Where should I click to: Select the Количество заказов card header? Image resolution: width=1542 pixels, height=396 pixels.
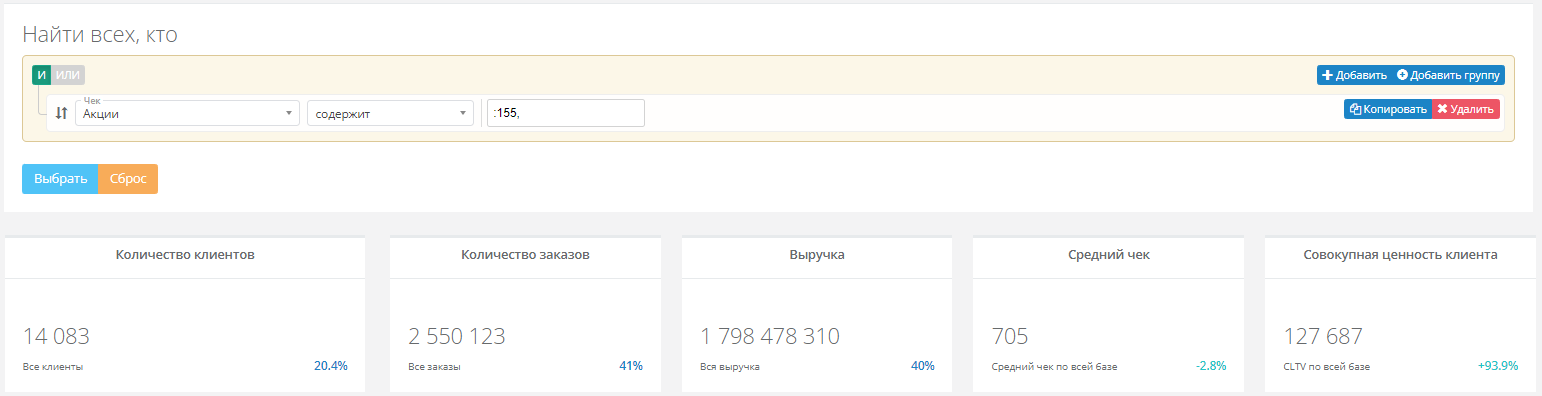coord(525,255)
